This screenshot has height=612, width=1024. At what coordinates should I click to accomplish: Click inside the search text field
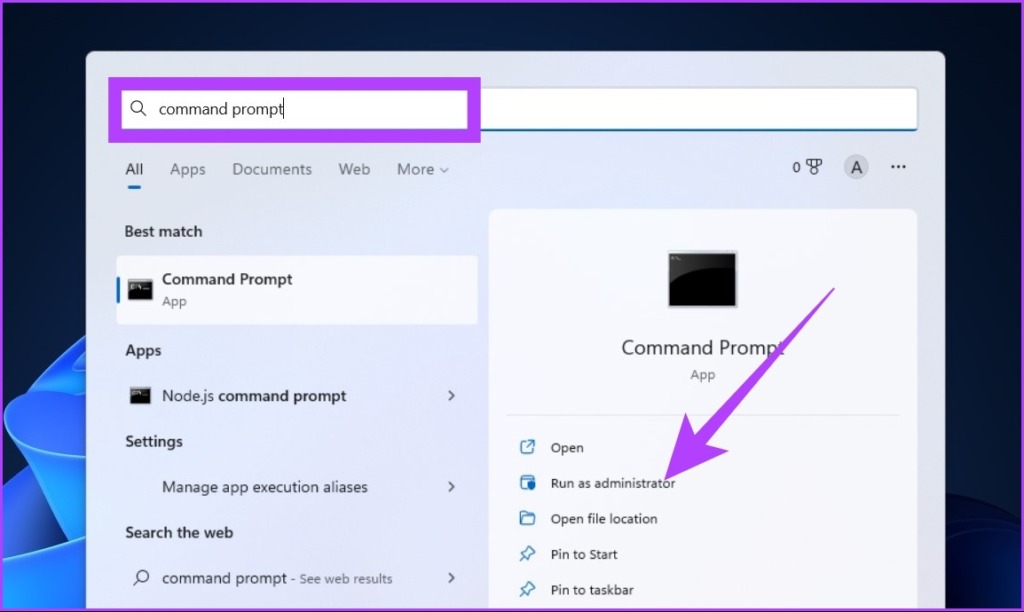519,108
